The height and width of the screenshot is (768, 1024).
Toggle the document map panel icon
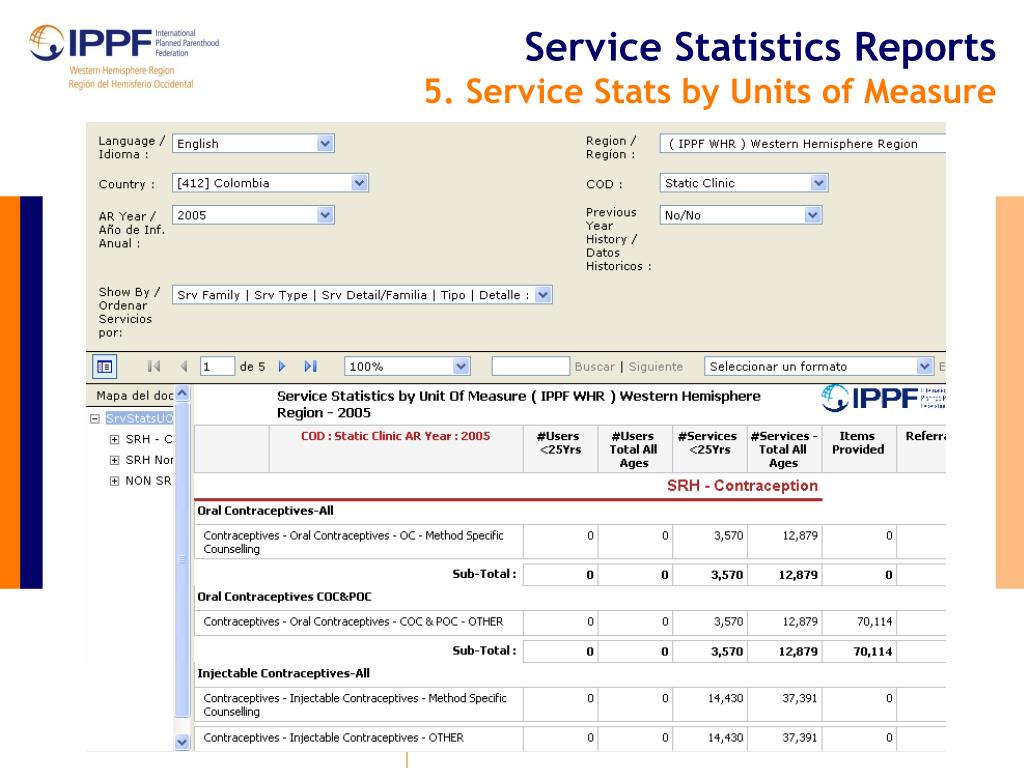pyautogui.click(x=104, y=366)
